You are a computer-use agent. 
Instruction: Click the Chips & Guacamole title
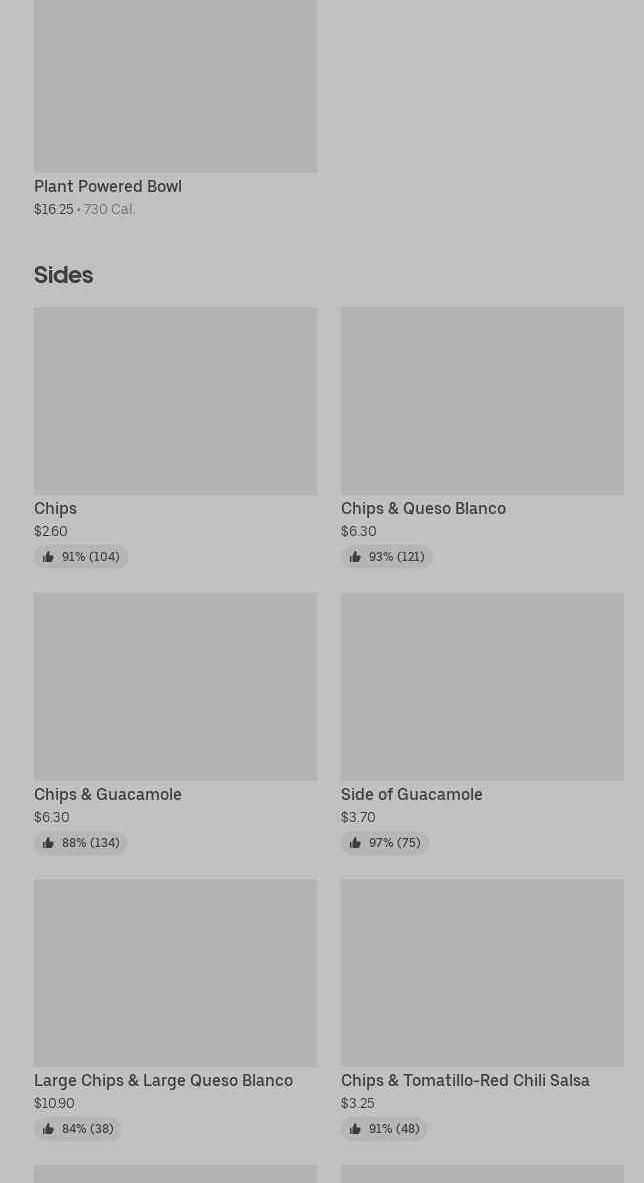pos(108,794)
